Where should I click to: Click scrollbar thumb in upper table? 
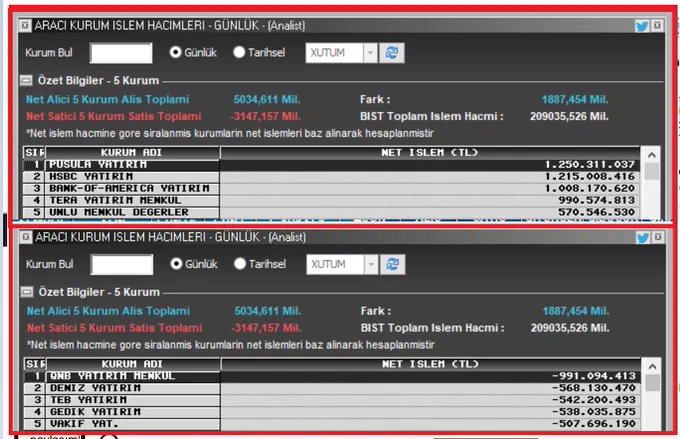(x=651, y=171)
